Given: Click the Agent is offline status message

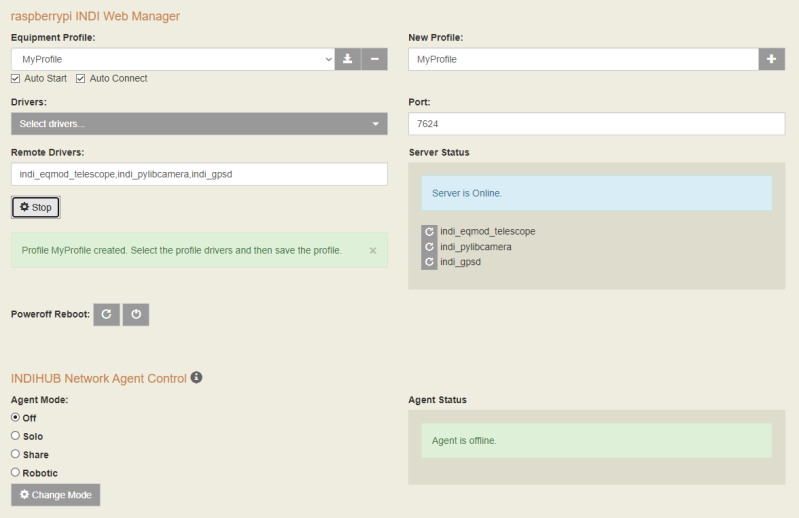Looking at the screenshot, I should coord(597,441).
